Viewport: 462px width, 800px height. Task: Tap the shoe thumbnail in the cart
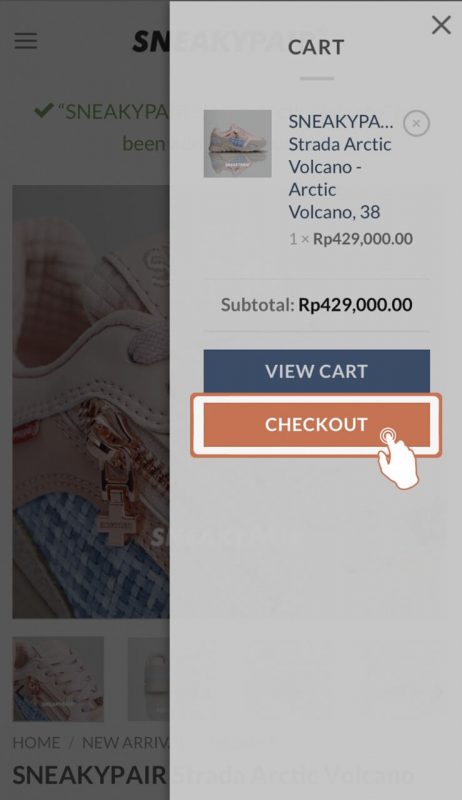click(x=238, y=143)
